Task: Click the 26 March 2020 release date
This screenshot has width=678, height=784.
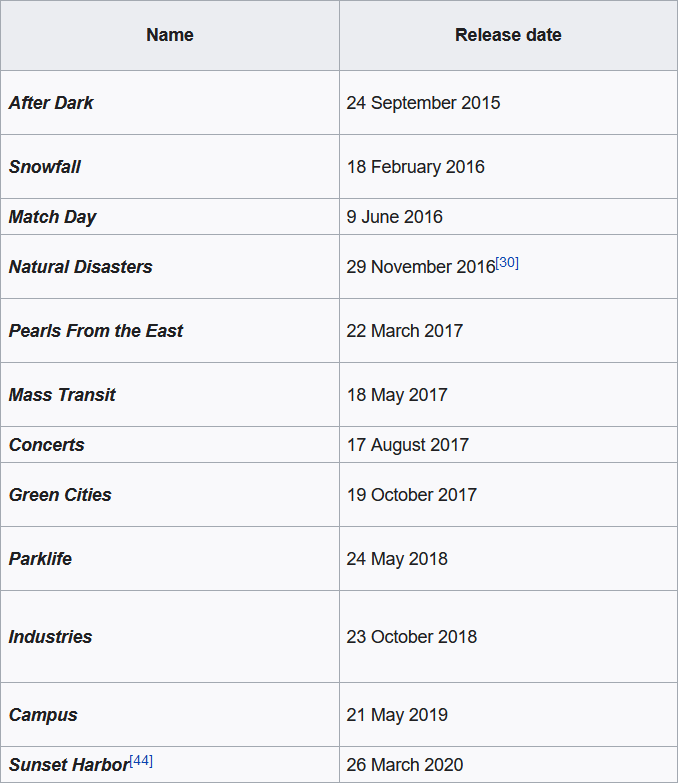Action: point(405,764)
